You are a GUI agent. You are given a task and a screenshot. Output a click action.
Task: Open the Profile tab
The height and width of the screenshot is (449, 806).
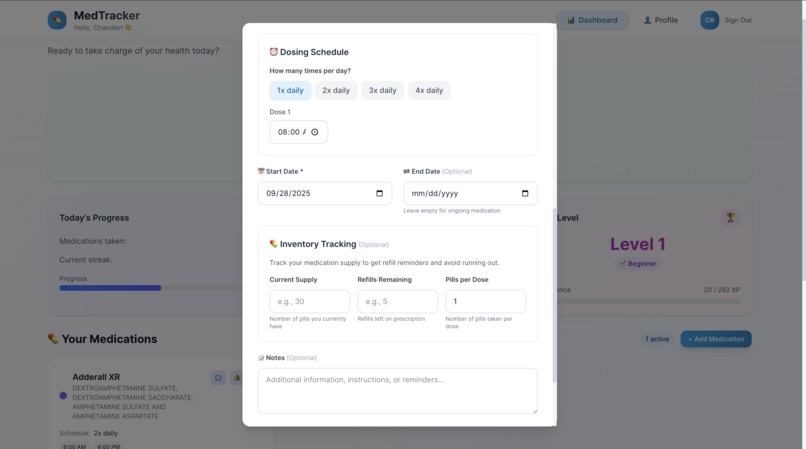point(661,21)
